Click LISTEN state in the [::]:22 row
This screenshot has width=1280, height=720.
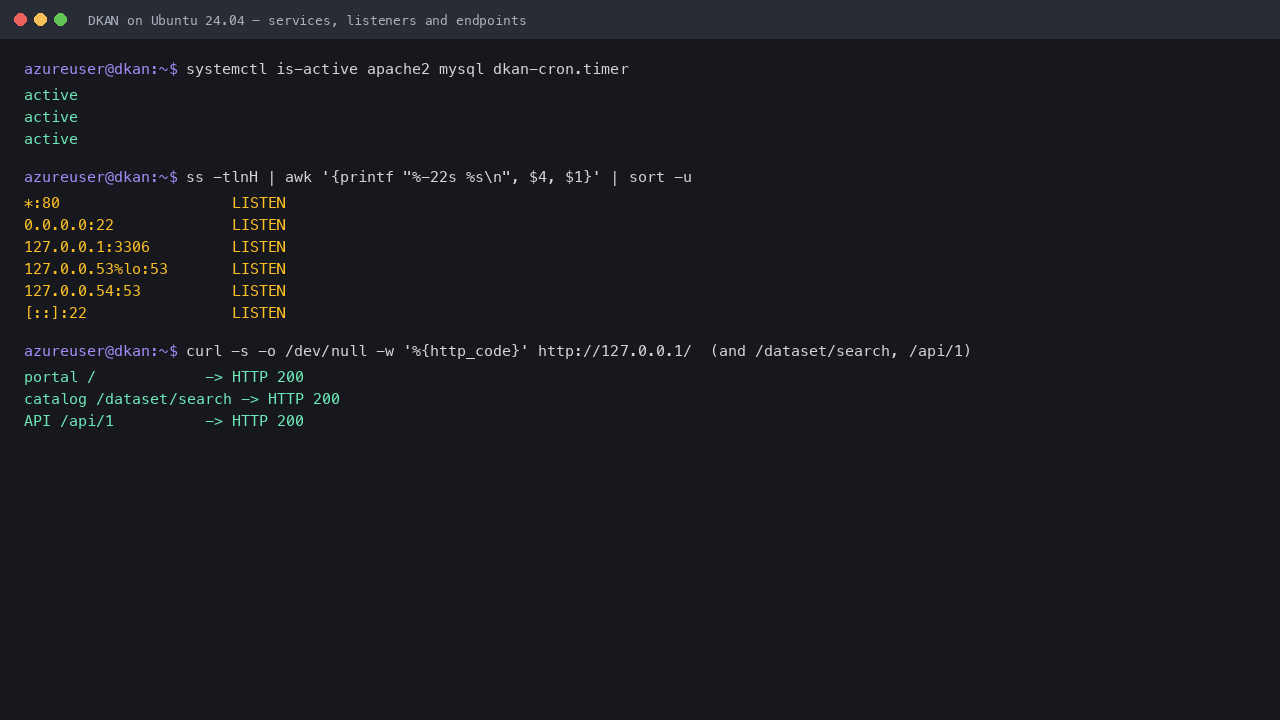[259, 313]
